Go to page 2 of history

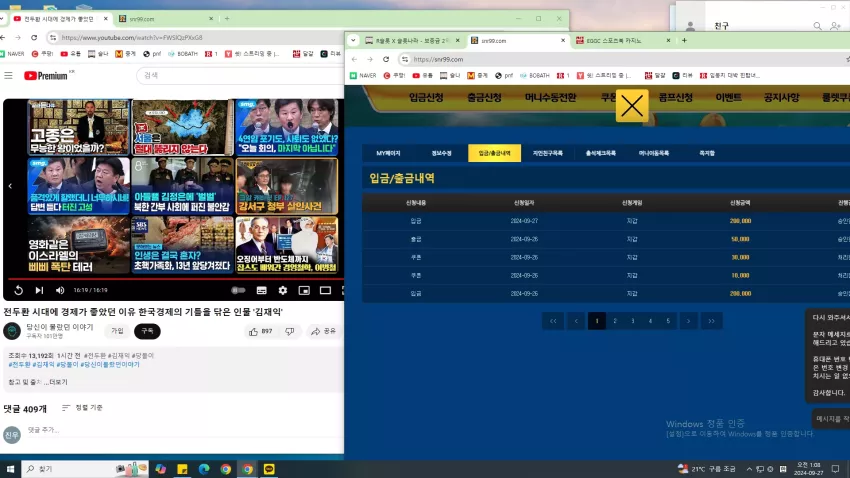615,321
